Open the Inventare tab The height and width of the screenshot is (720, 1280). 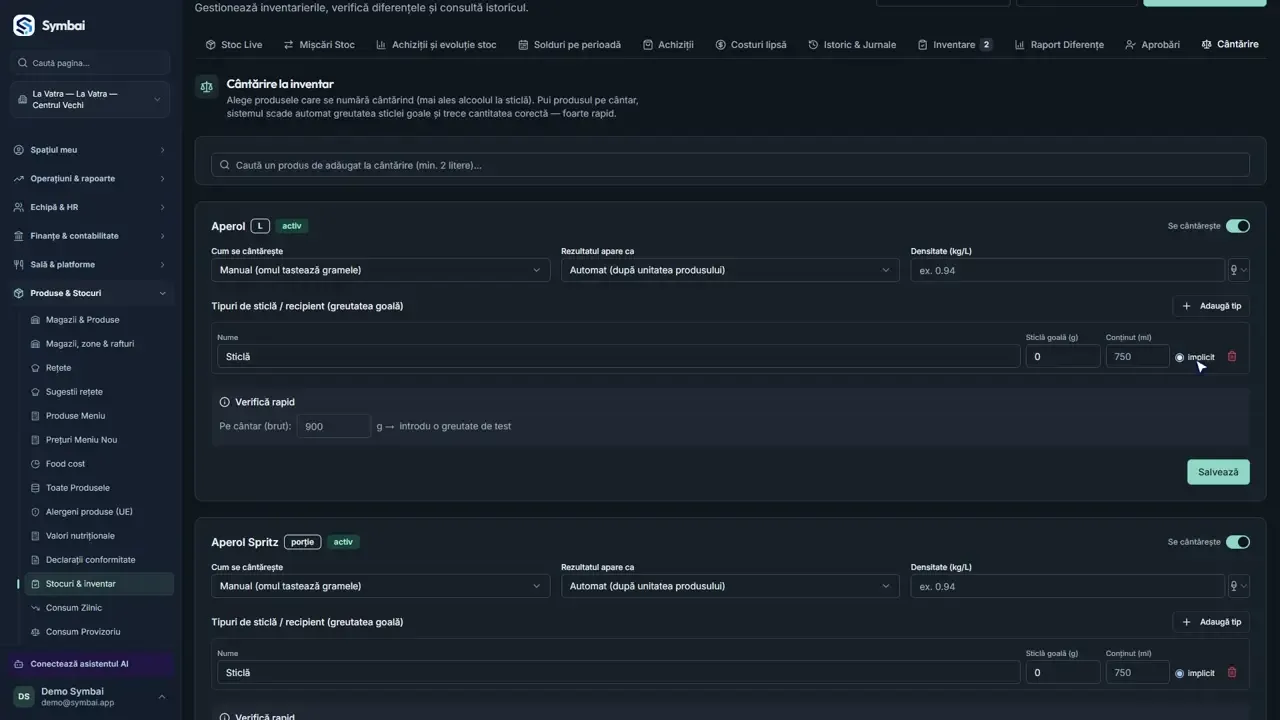click(954, 45)
